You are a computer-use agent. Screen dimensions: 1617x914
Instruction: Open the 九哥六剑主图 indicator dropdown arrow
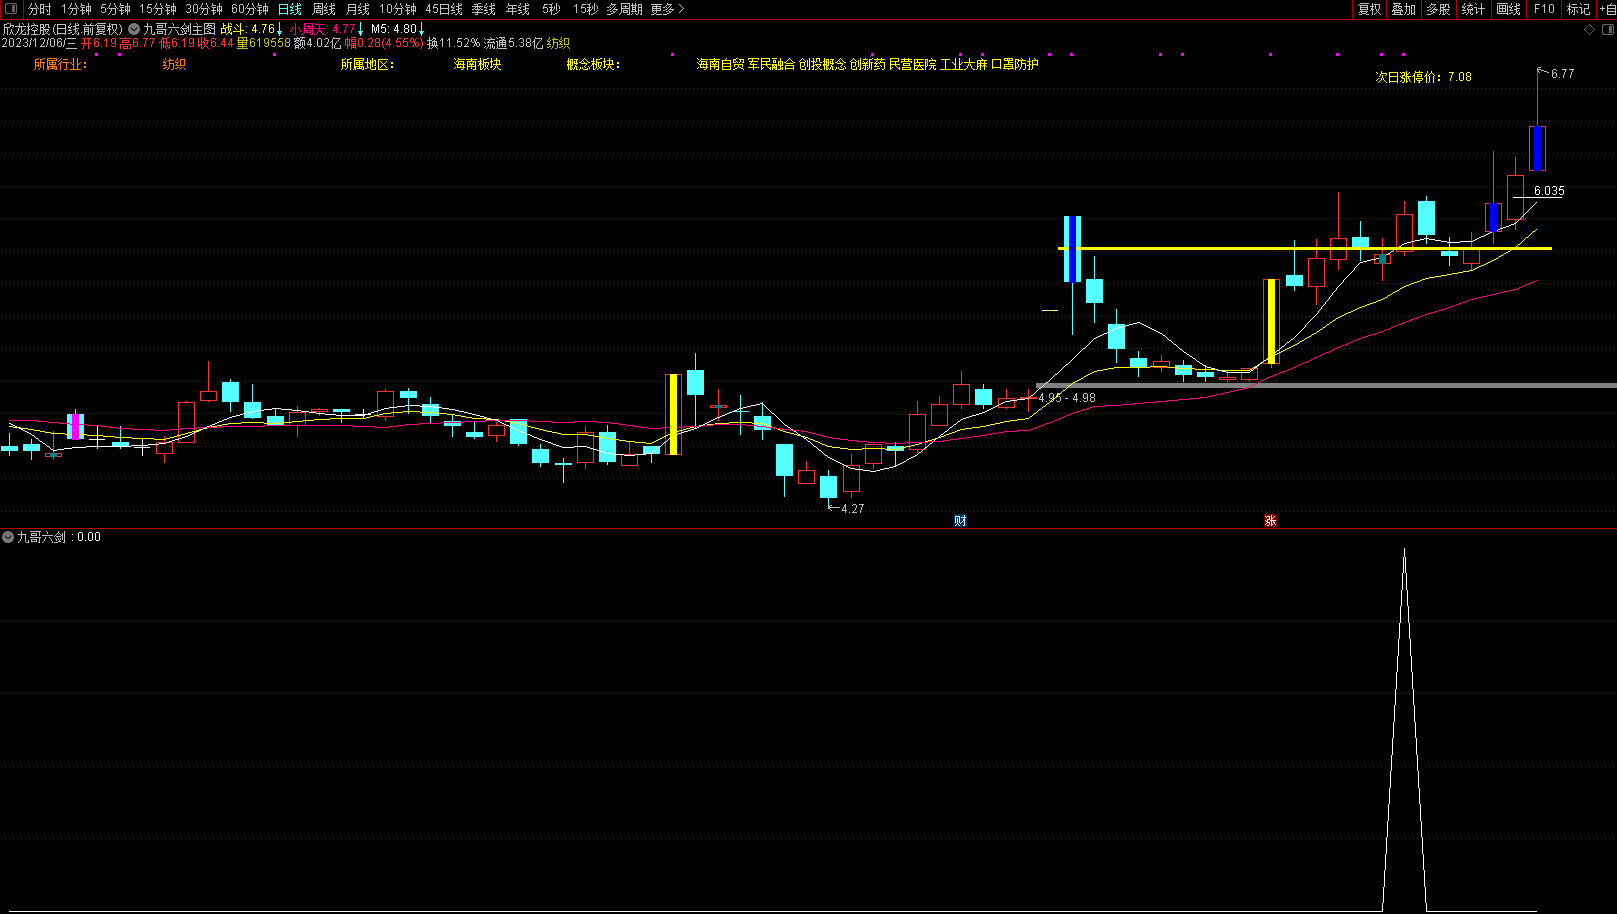point(134,29)
